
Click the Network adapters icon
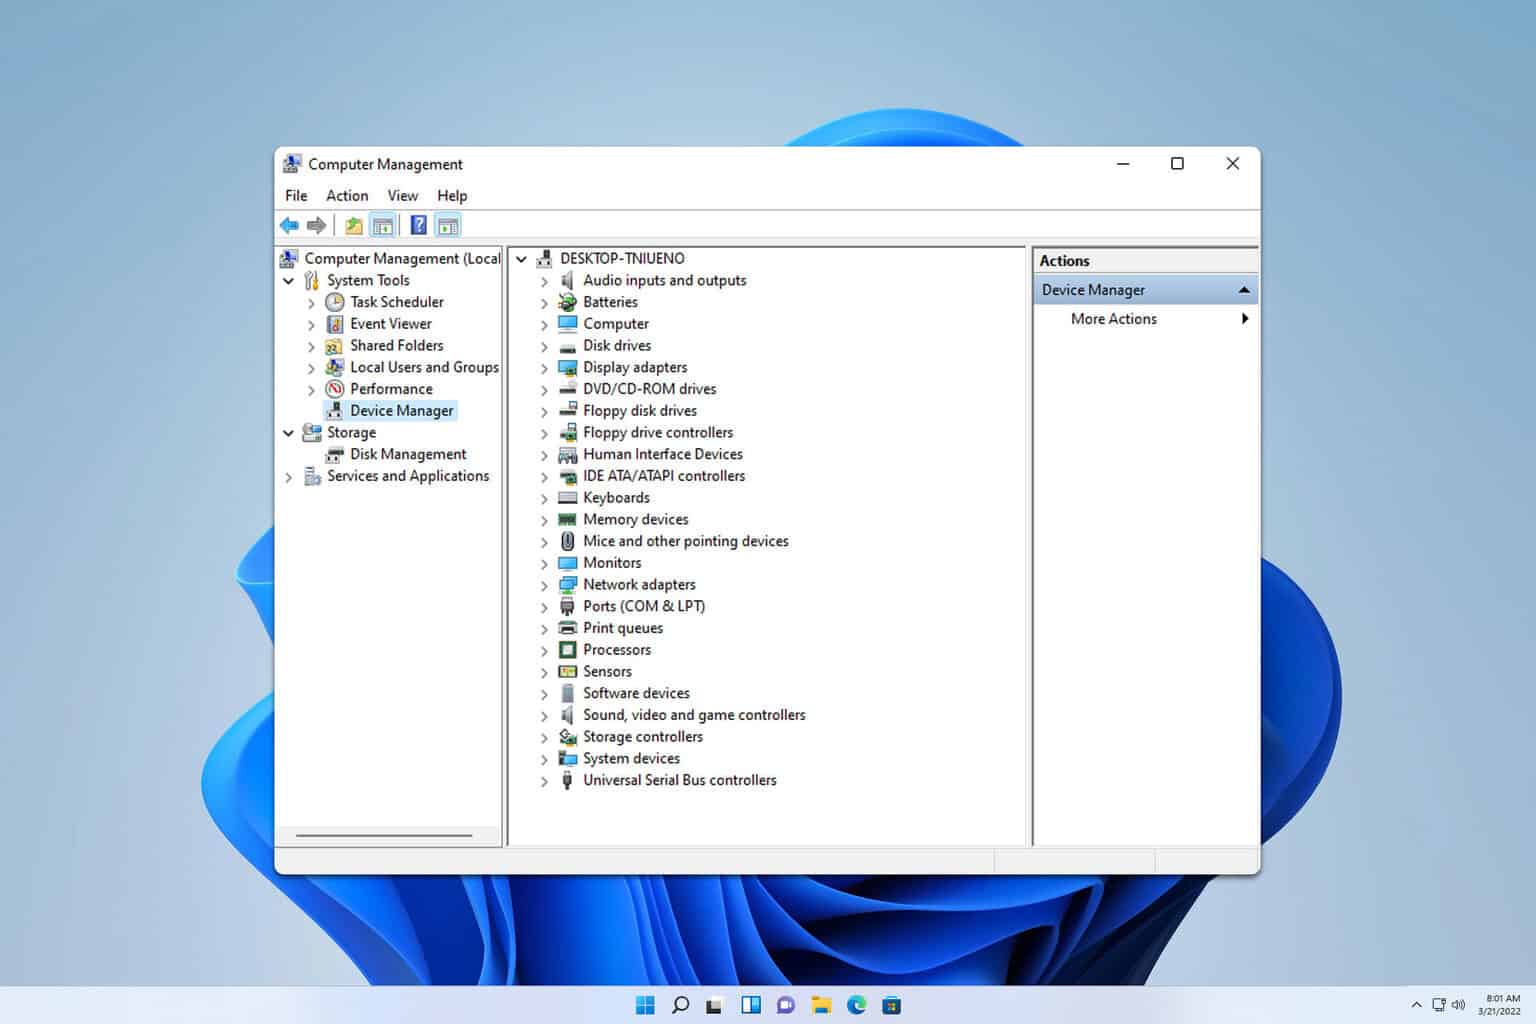point(568,585)
